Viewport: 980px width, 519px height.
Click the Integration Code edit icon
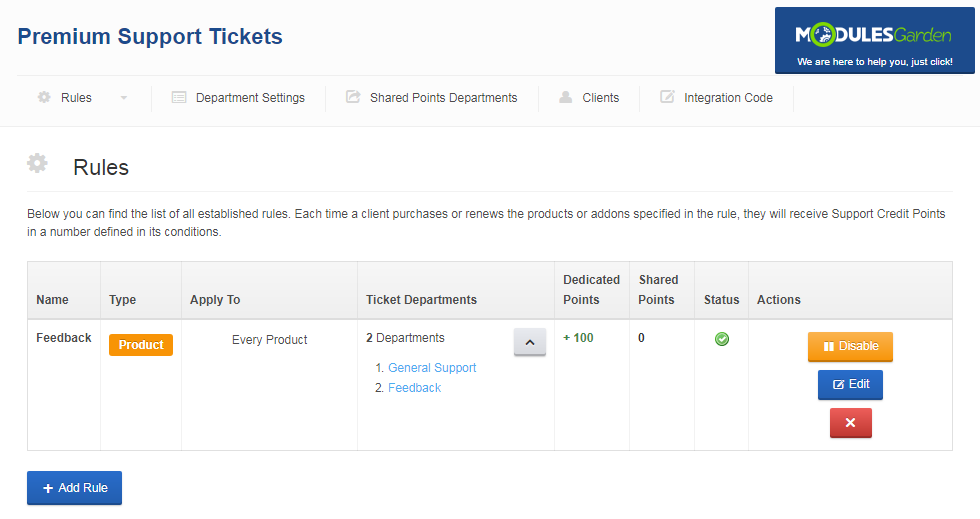[667, 97]
